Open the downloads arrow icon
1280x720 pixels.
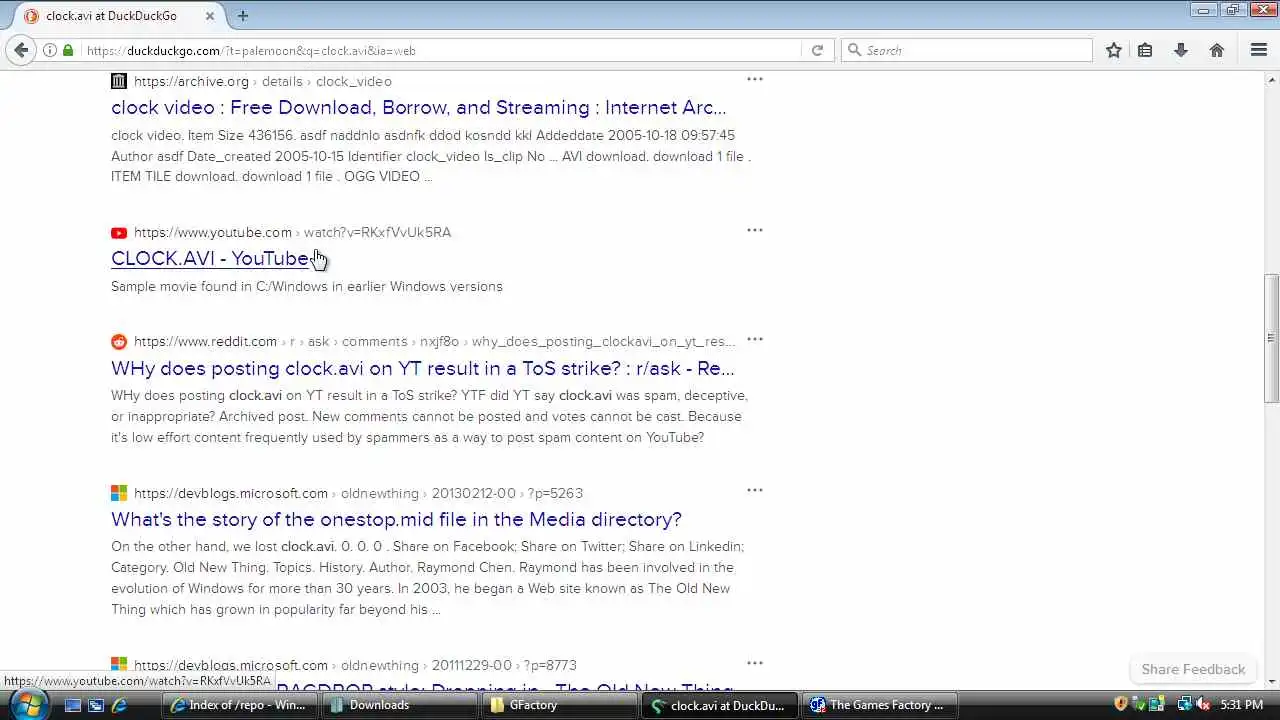tap(1181, 50)
